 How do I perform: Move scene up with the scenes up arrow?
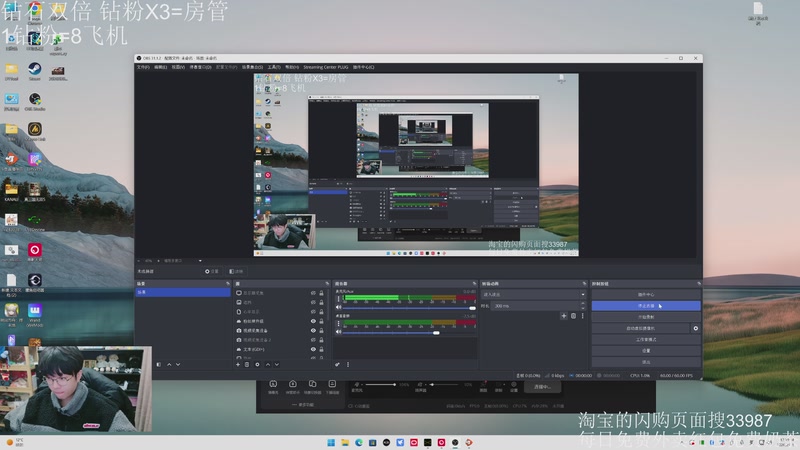169,365
